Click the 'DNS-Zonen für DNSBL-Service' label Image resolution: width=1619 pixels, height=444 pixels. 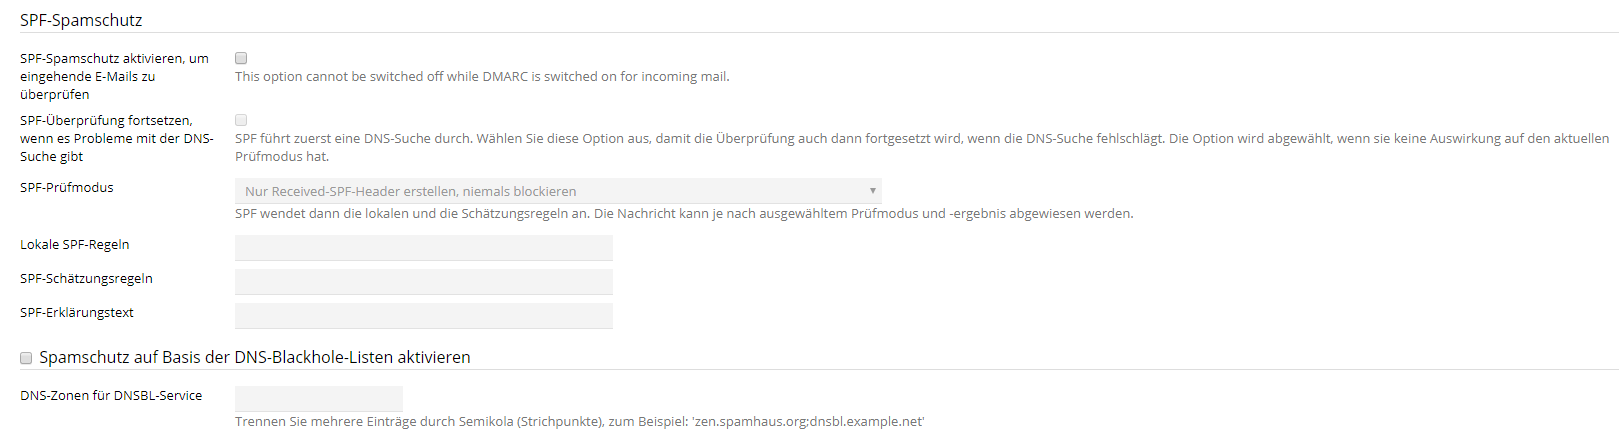tap(111, 395)
